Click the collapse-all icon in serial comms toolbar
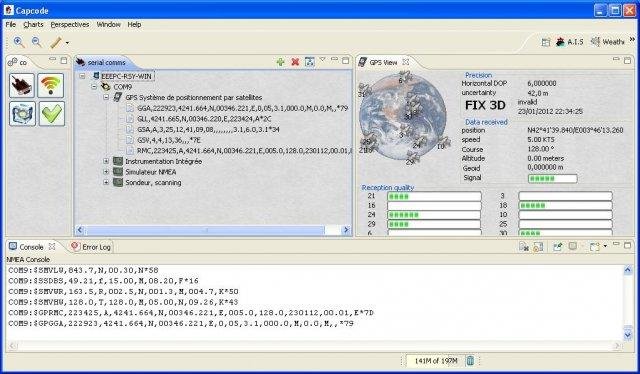The width and height of the screenshot is (640, 374). pos(310,62)
